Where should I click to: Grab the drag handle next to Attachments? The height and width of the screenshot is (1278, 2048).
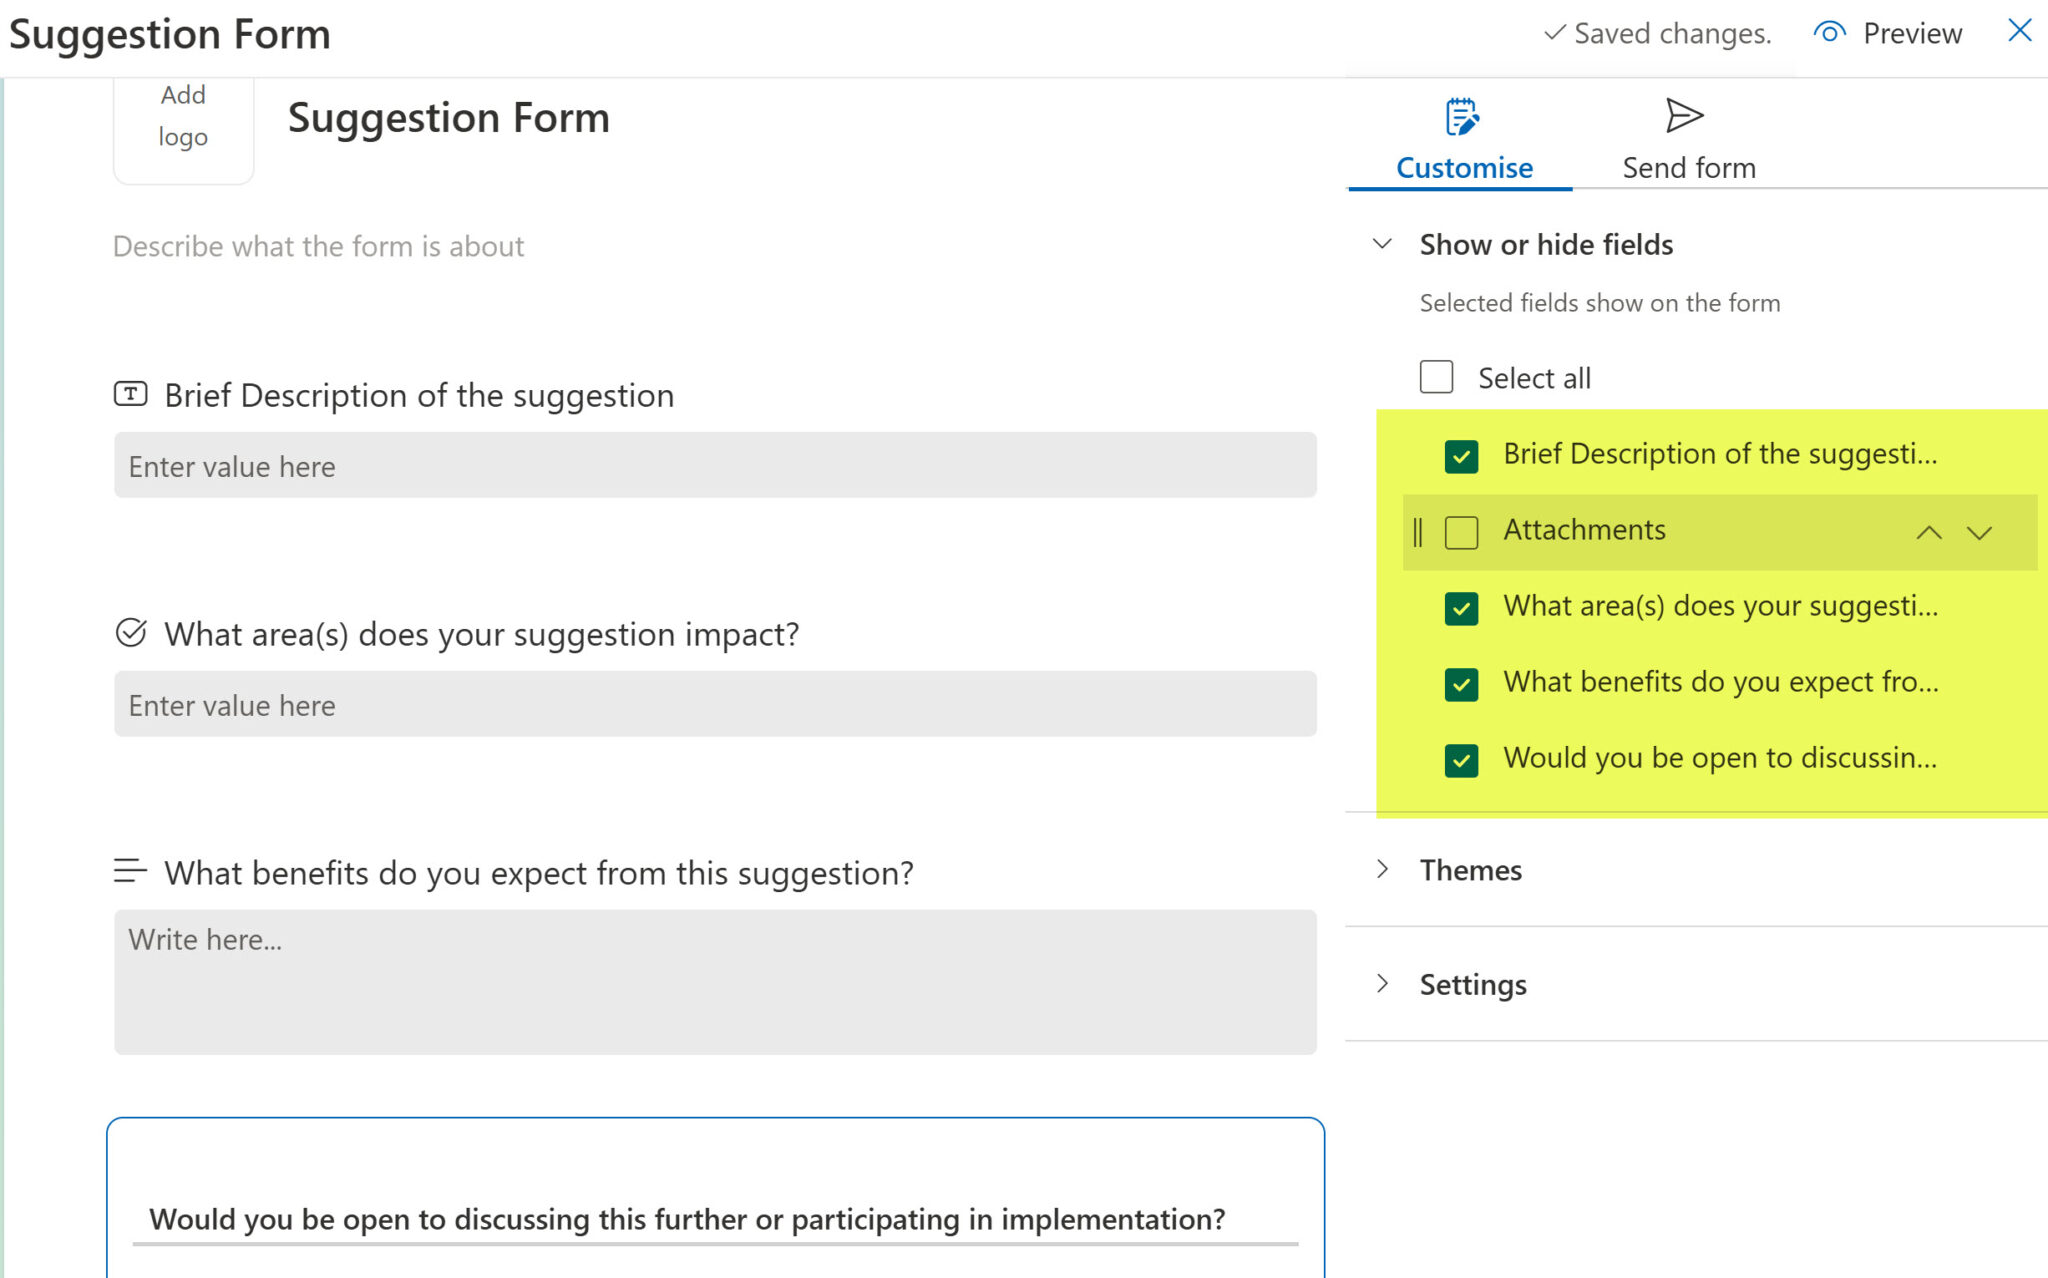1419,532
